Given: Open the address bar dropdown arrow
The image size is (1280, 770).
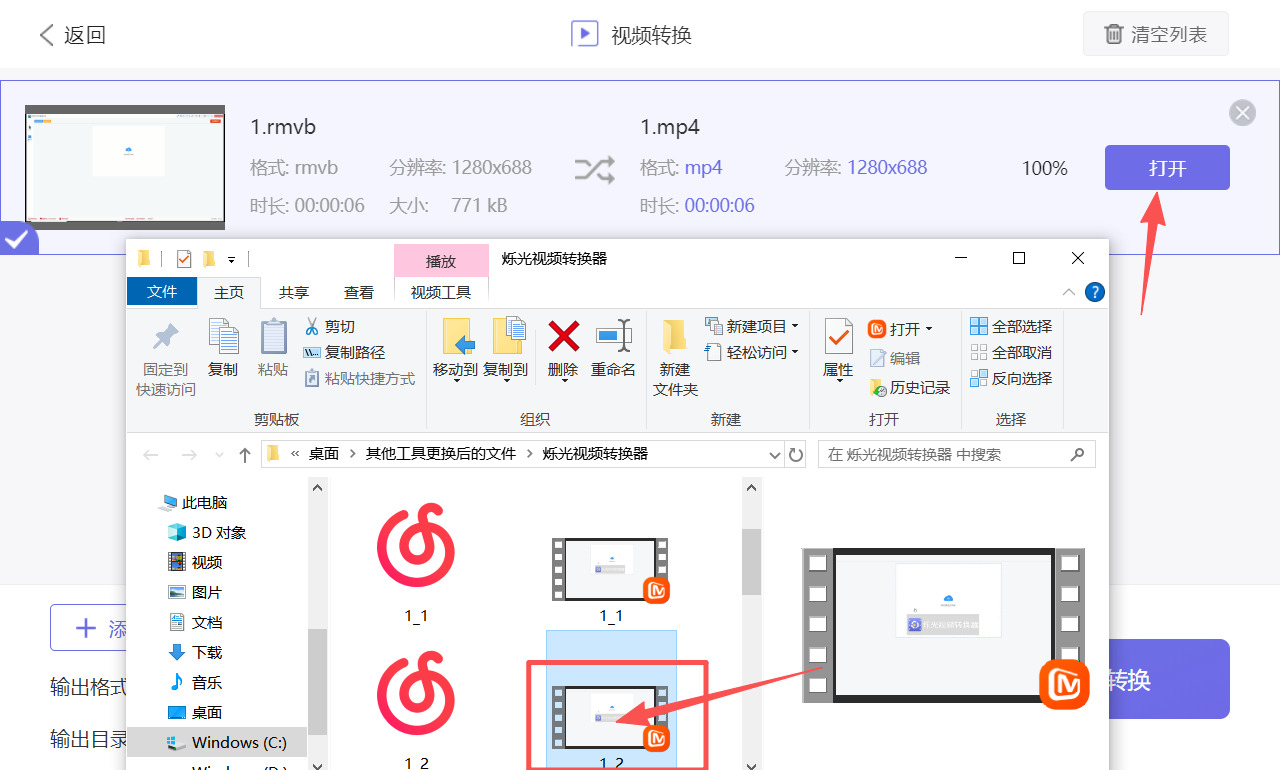Looking at the screenshot, I should [x=775, y=454].
